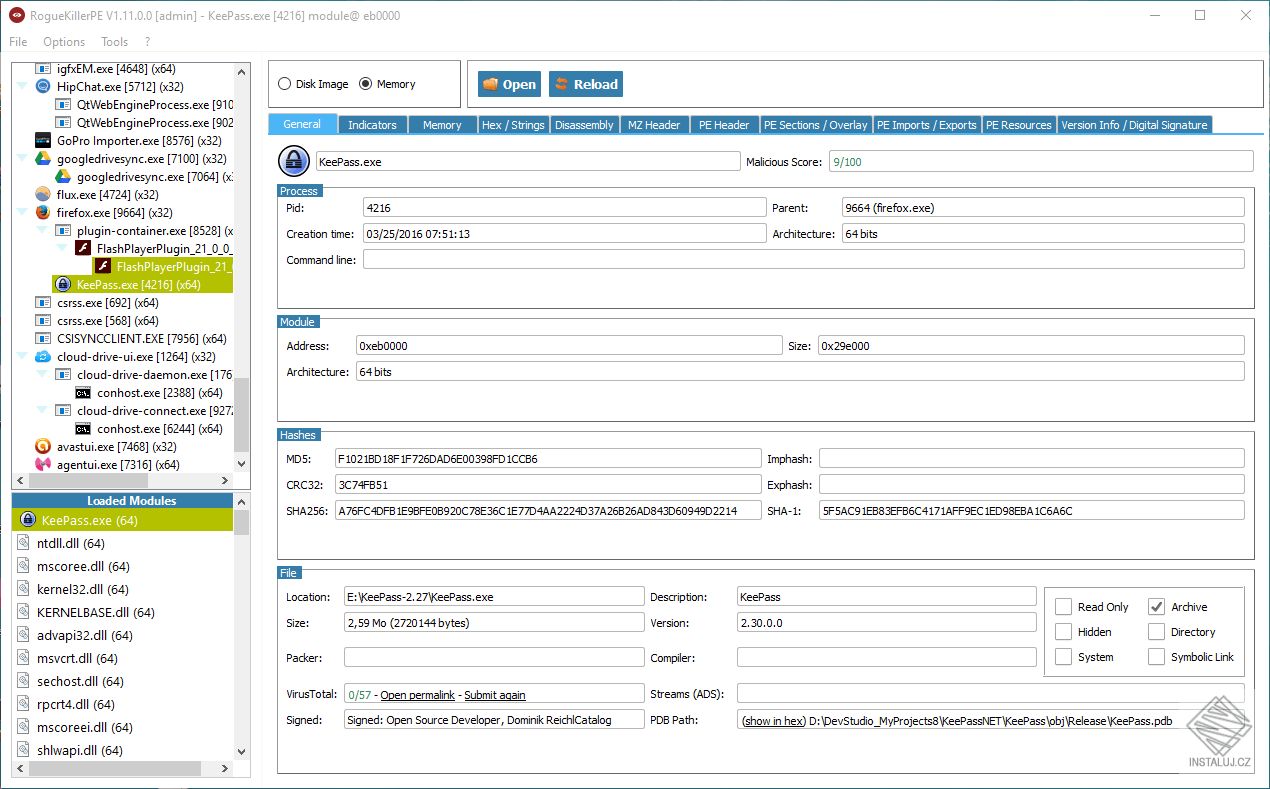Switch to the Disassembly tab

click(x=584, y=125)
